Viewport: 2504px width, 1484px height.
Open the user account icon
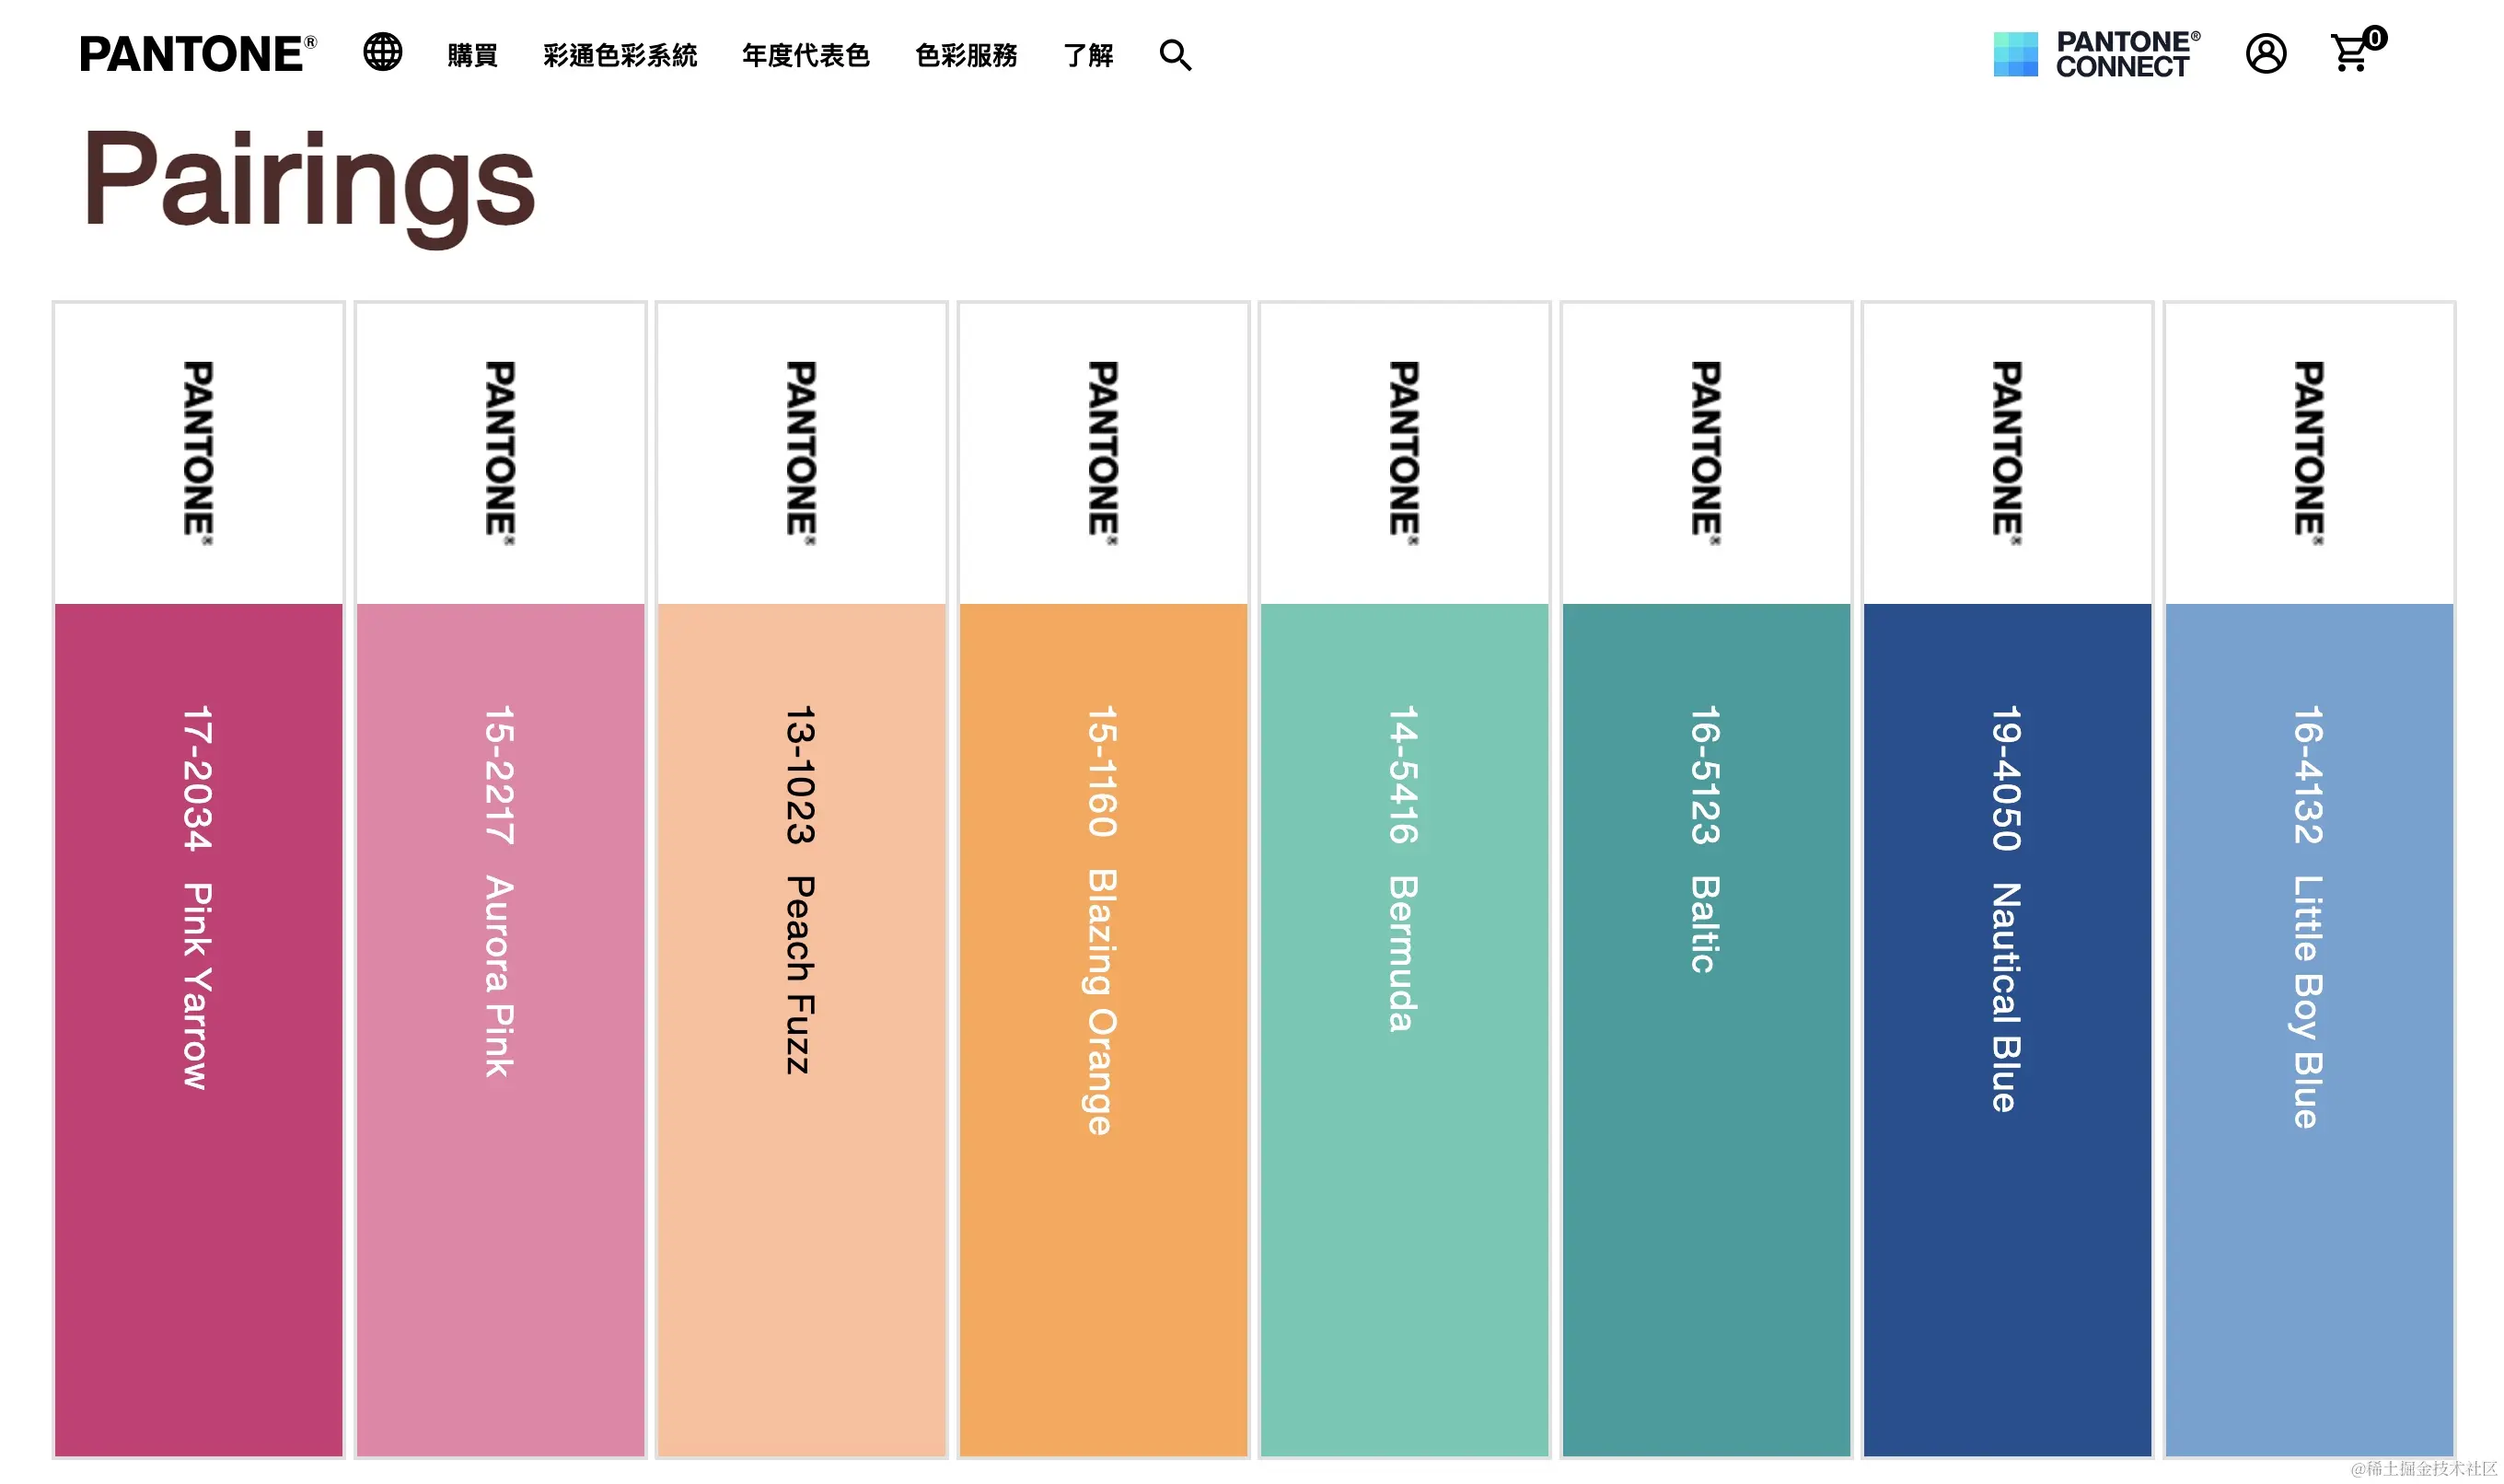point(2266,54)
